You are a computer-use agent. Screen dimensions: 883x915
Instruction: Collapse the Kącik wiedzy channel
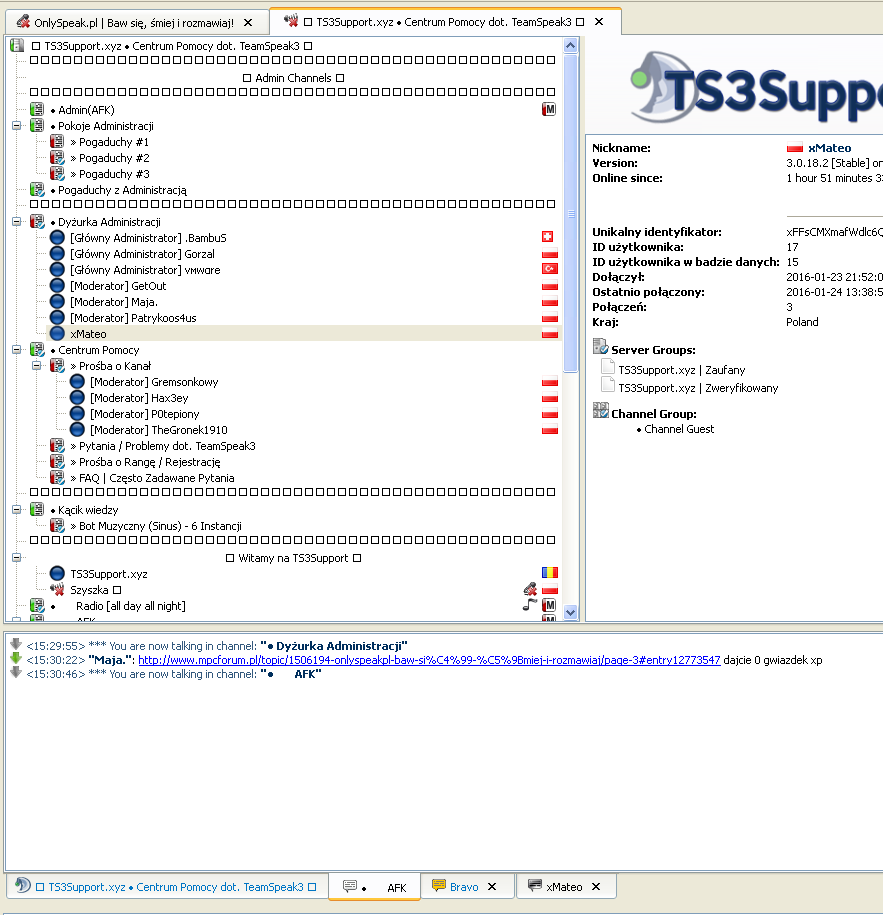(x=17, y=509)
